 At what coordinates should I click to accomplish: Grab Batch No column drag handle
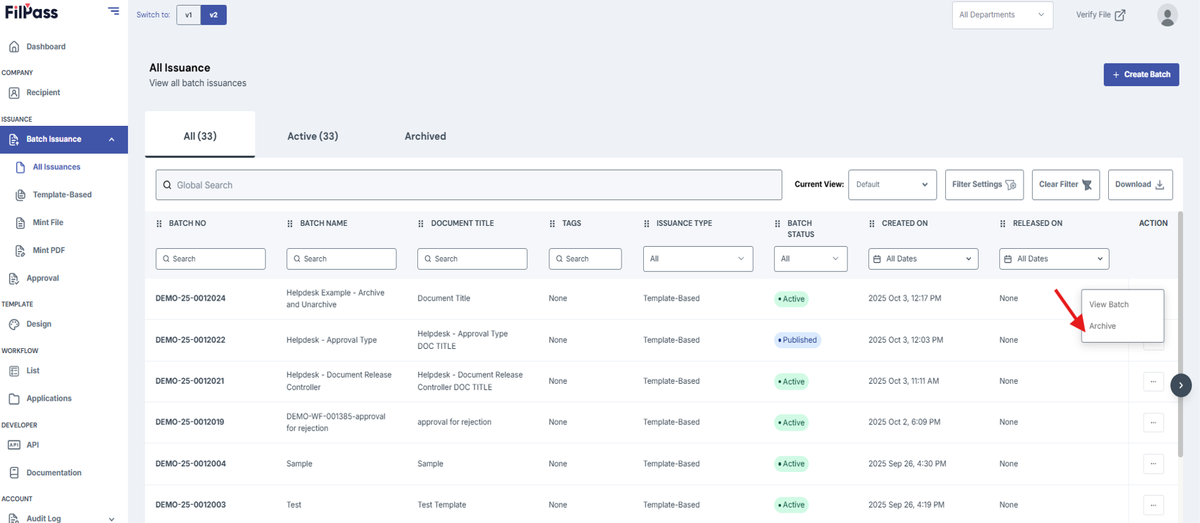click(x=159, y=224)
